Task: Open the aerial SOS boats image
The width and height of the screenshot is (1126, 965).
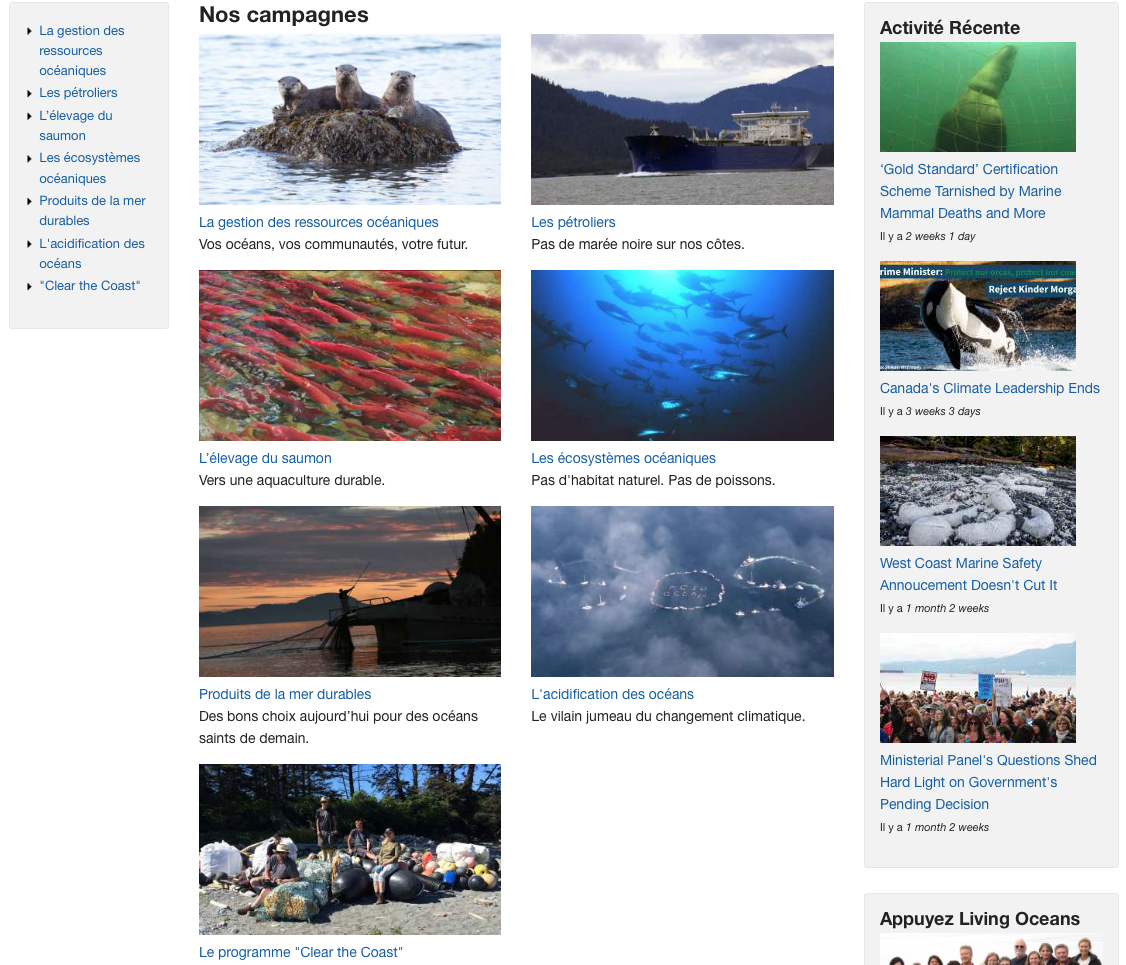Action: click(682, 592)
